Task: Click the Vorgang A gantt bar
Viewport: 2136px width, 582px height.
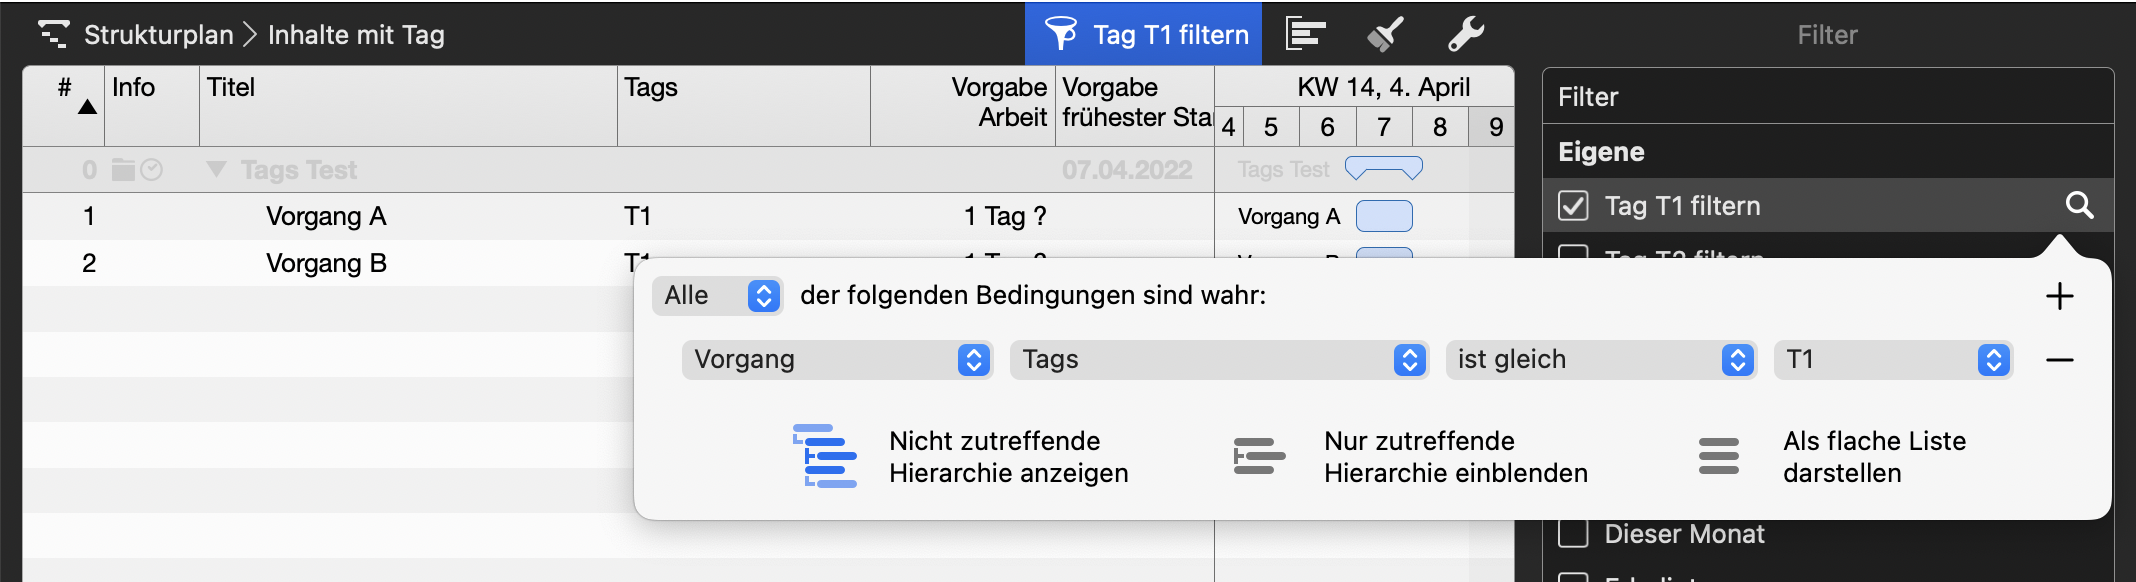Action: [x=1384, y=216]
